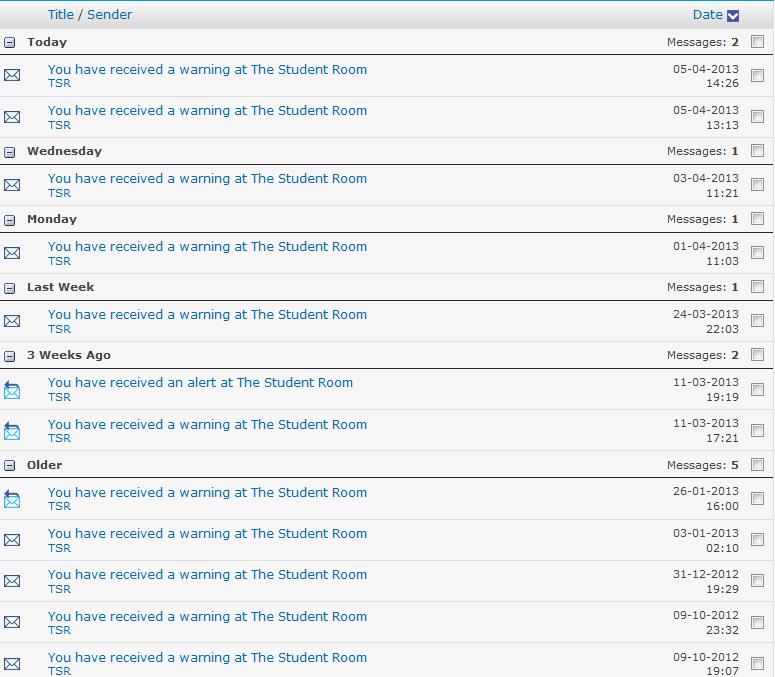Open warning message received 09-10-2012 19:07
The width and height of the screenshot is (775, 677).
207,658
